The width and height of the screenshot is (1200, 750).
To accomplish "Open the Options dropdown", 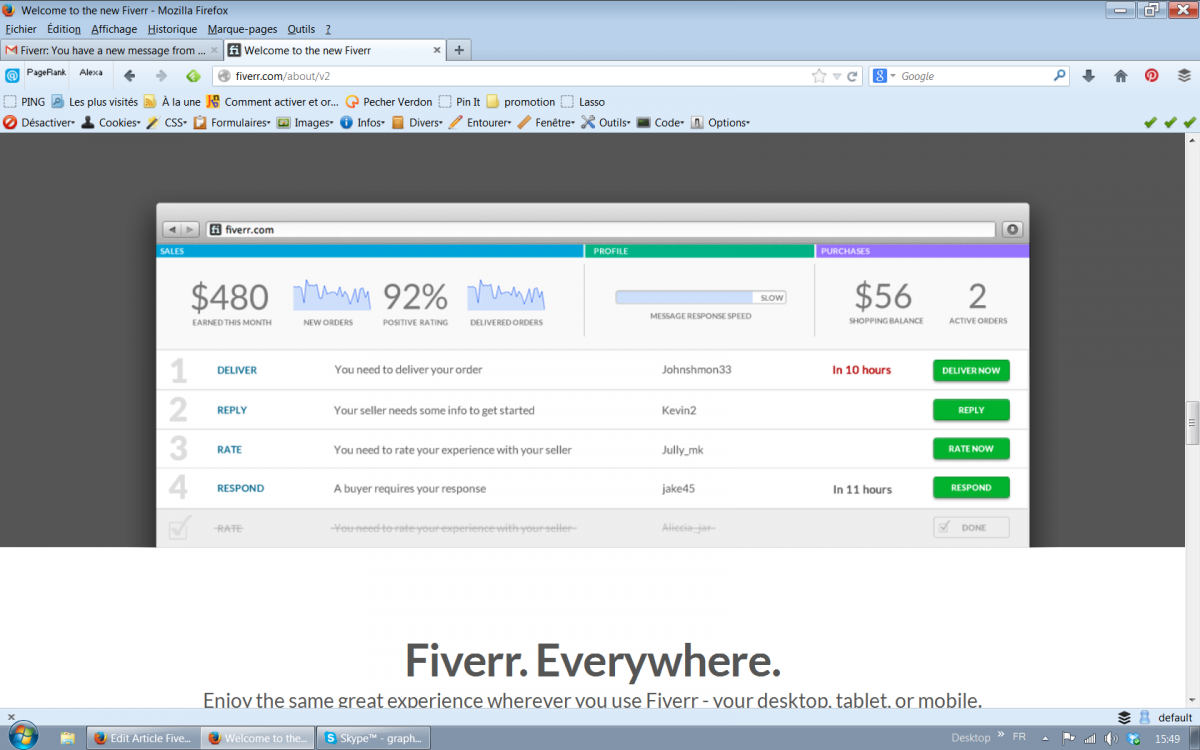I will 720,122.
